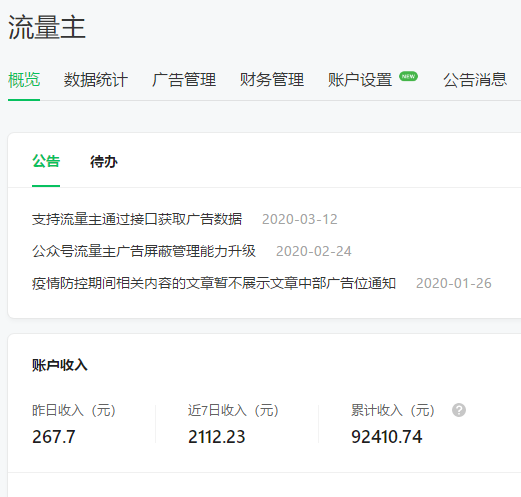The image size is (521, 497).
Task: Click the green NEW badge beside 账户设置
Action: [408, 76]
